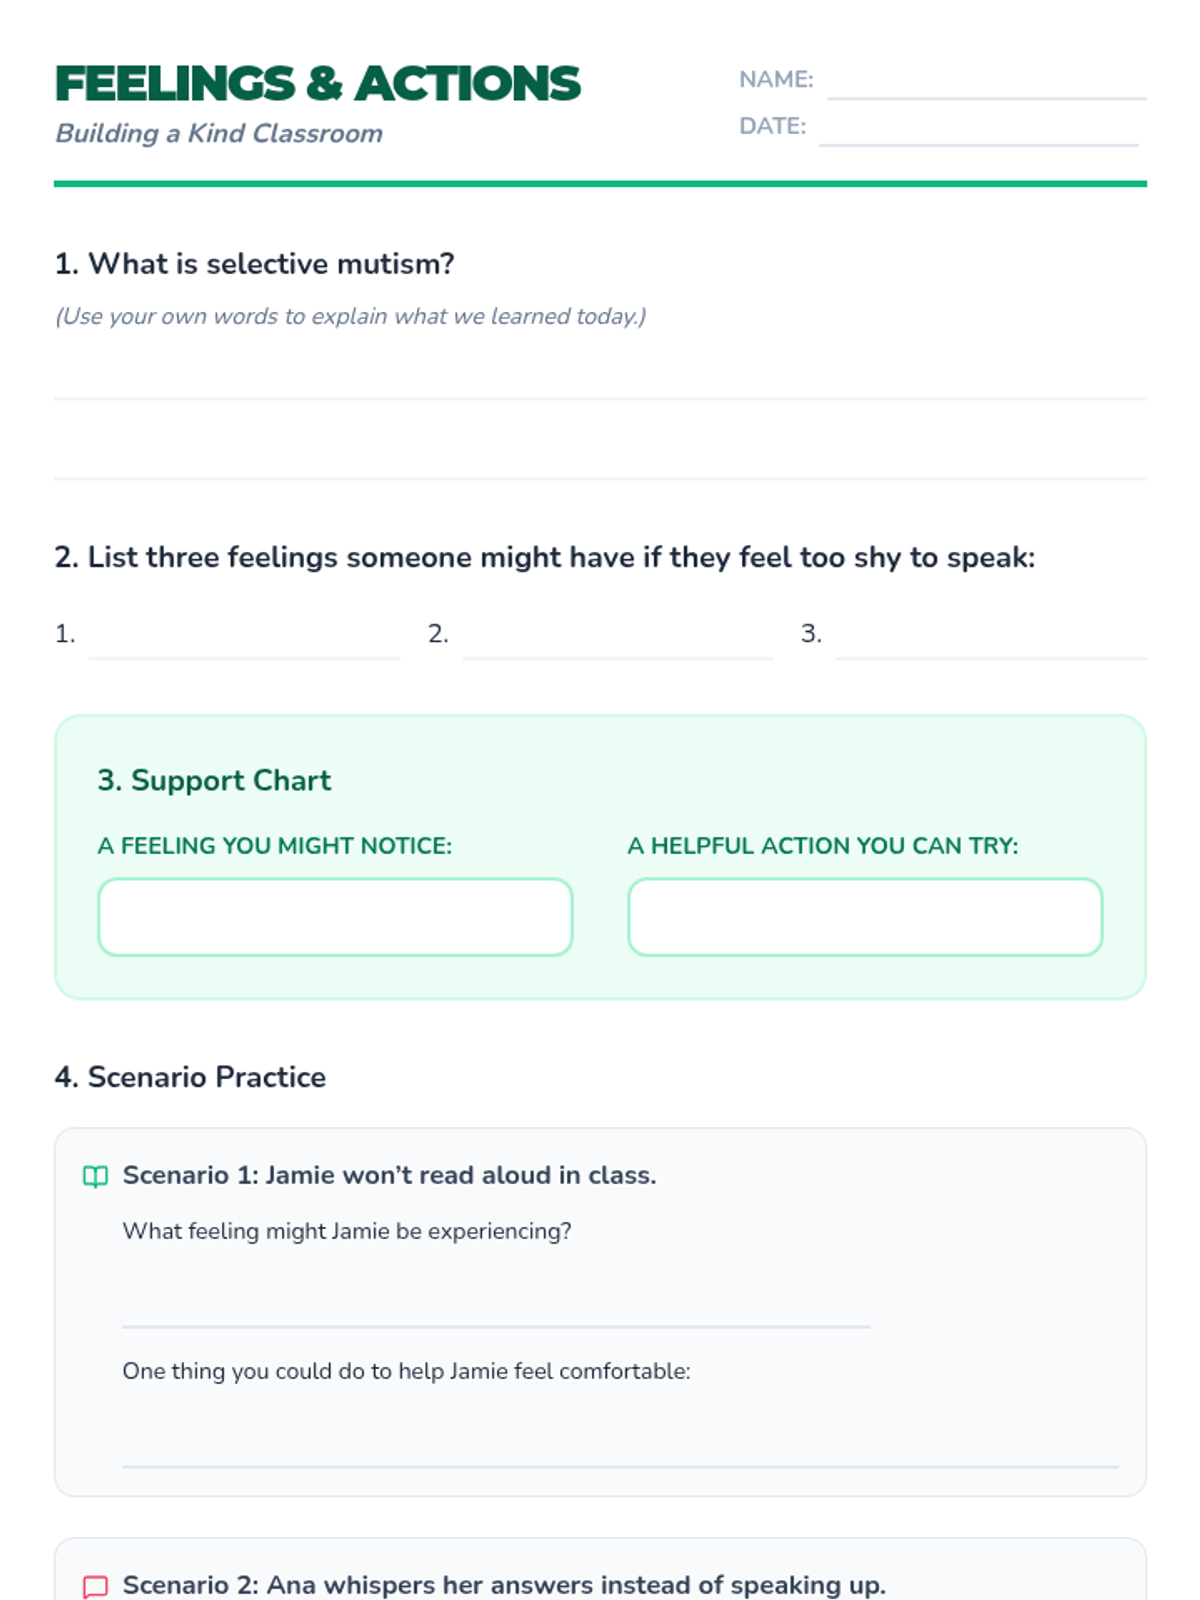1200x1600 pixels.
Task: Click the green divider bar under header
Action: tap(600, 184)
